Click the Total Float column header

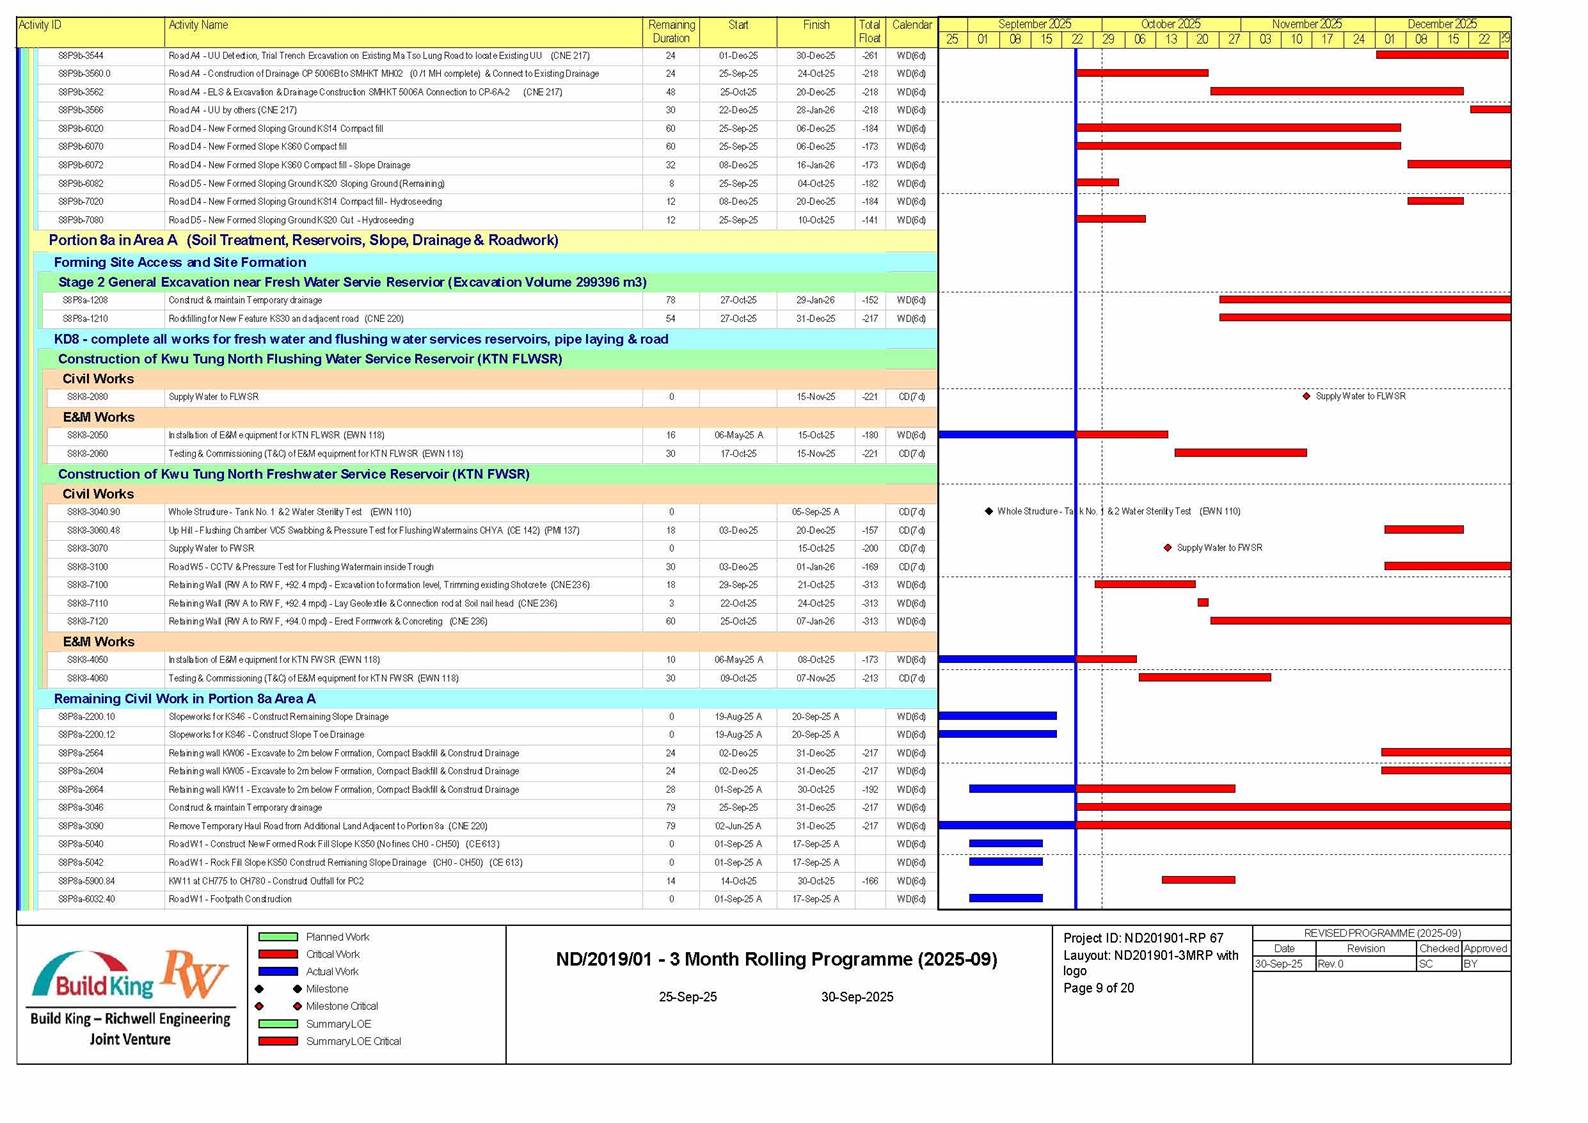pos(869,31)
